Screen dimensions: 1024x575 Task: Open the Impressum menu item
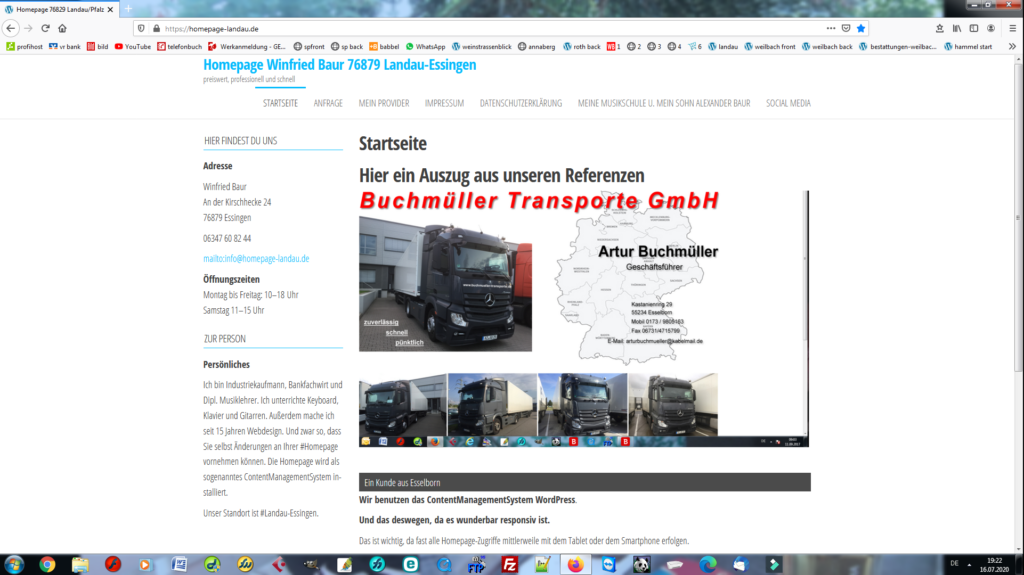(x=444, y=103)
